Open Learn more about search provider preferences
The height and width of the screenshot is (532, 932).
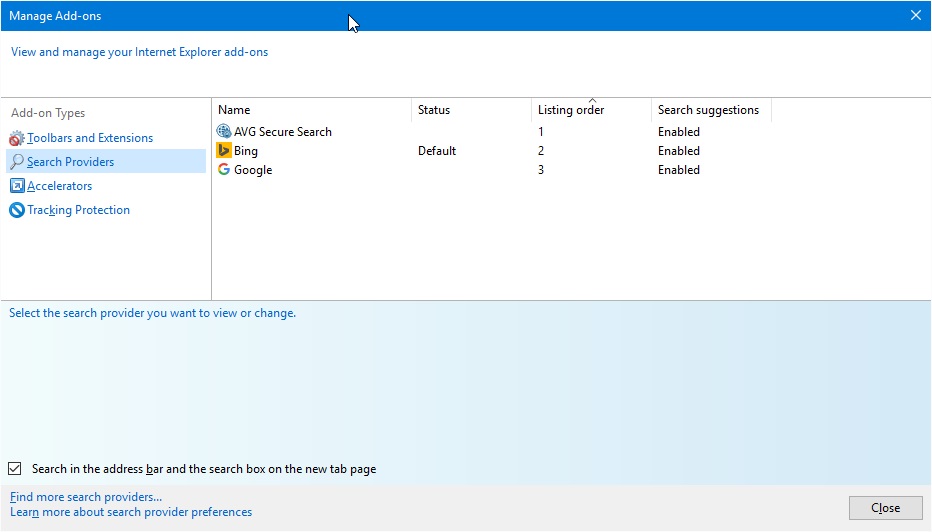(131, 512)
